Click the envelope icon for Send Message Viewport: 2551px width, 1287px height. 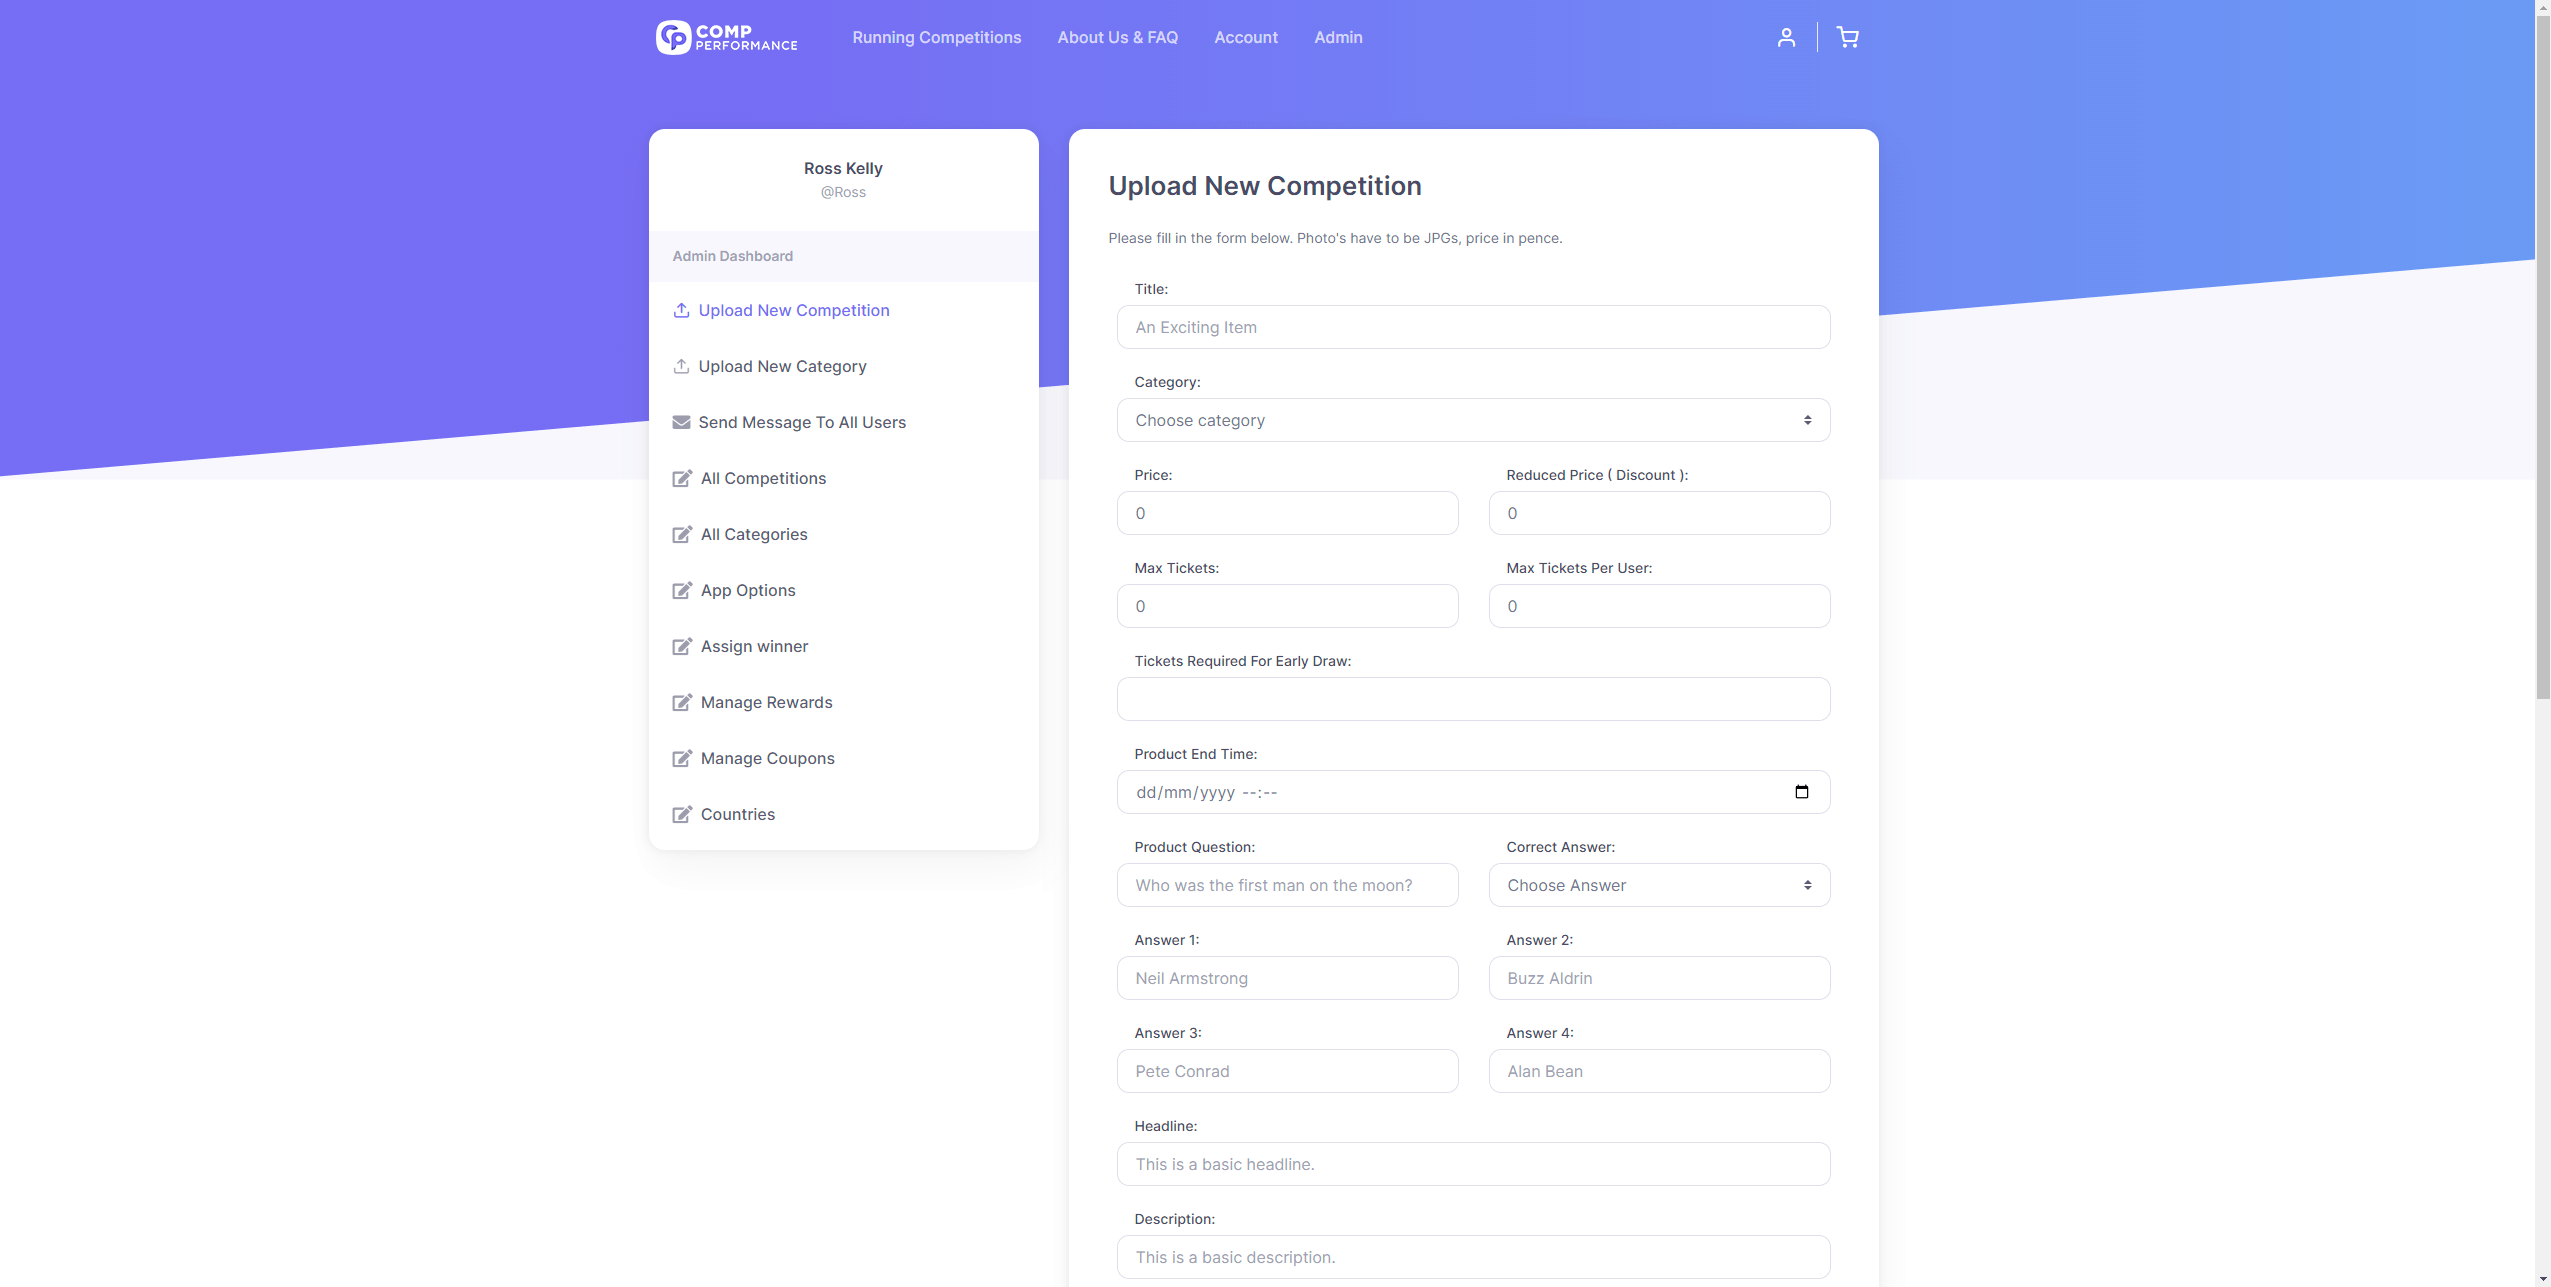click(681, 422)
